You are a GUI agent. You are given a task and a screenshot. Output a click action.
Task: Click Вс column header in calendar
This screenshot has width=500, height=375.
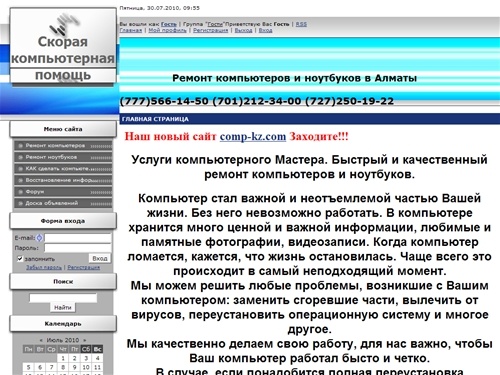[97, 349]
